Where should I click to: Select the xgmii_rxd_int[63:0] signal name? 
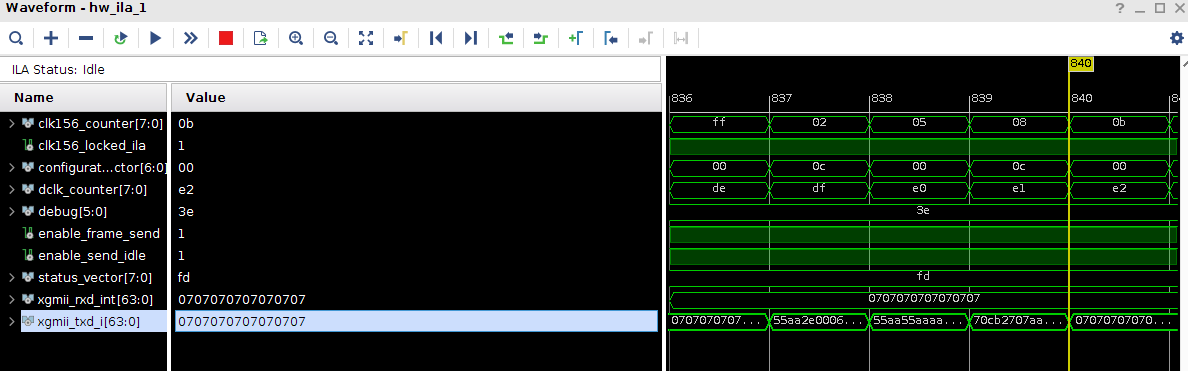[x=95, y=300]
